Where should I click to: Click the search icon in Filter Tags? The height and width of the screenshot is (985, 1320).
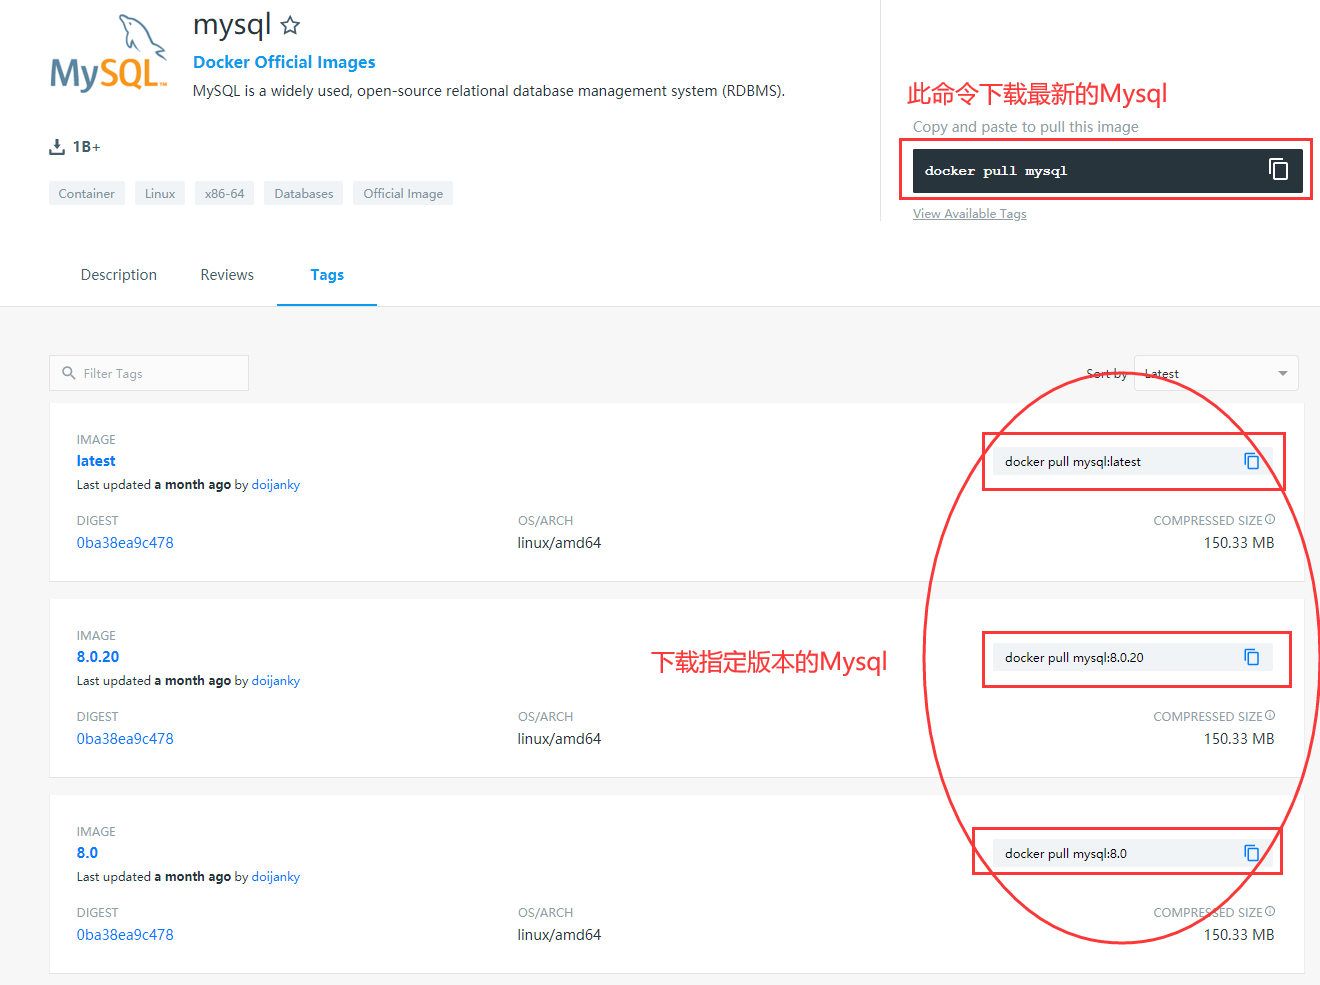pos(69,373)
